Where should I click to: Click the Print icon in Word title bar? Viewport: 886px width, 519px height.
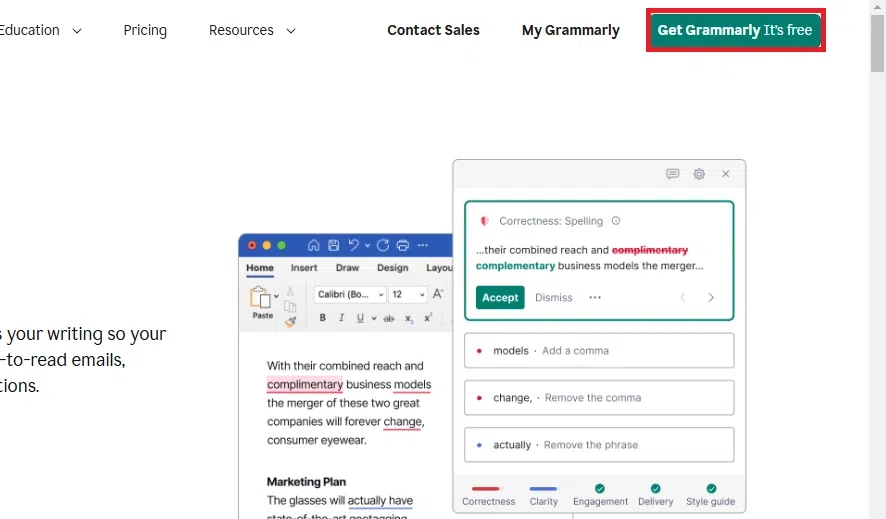pyautogui.click(x=403, y=245)
